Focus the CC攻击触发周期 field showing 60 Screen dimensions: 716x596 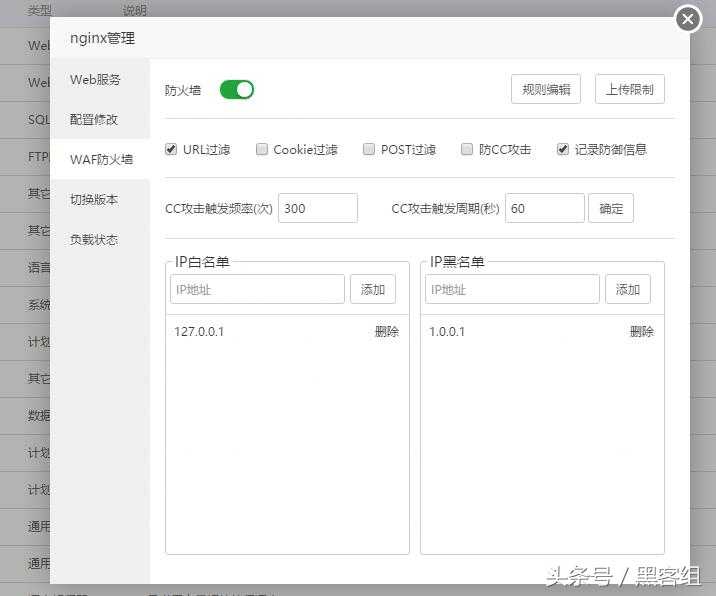click(x=545, y=208)
